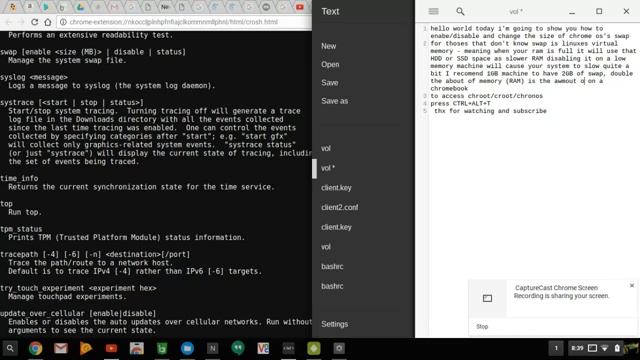Open the green Android app shelf icon

click(x=314, y=348)
